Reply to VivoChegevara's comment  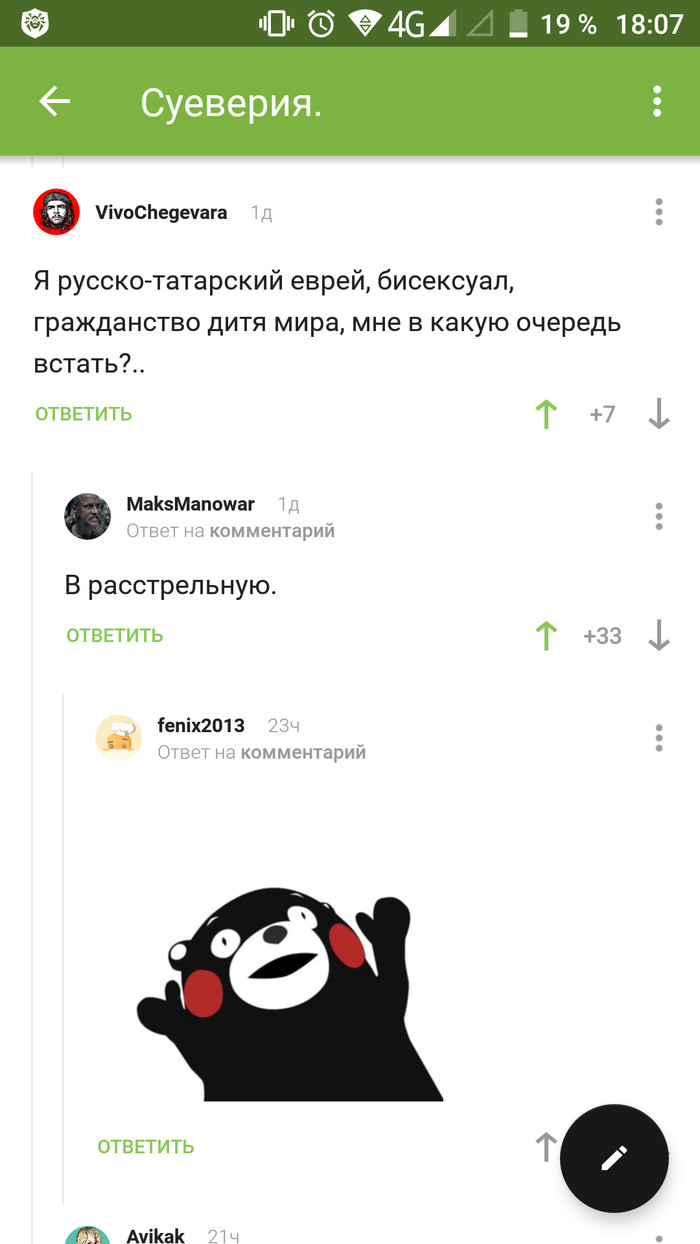pyautogui.click(x=84, y=414)
